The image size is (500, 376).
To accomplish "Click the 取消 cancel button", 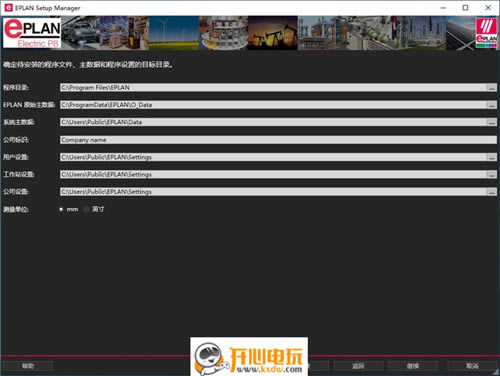I will [472, 366].
